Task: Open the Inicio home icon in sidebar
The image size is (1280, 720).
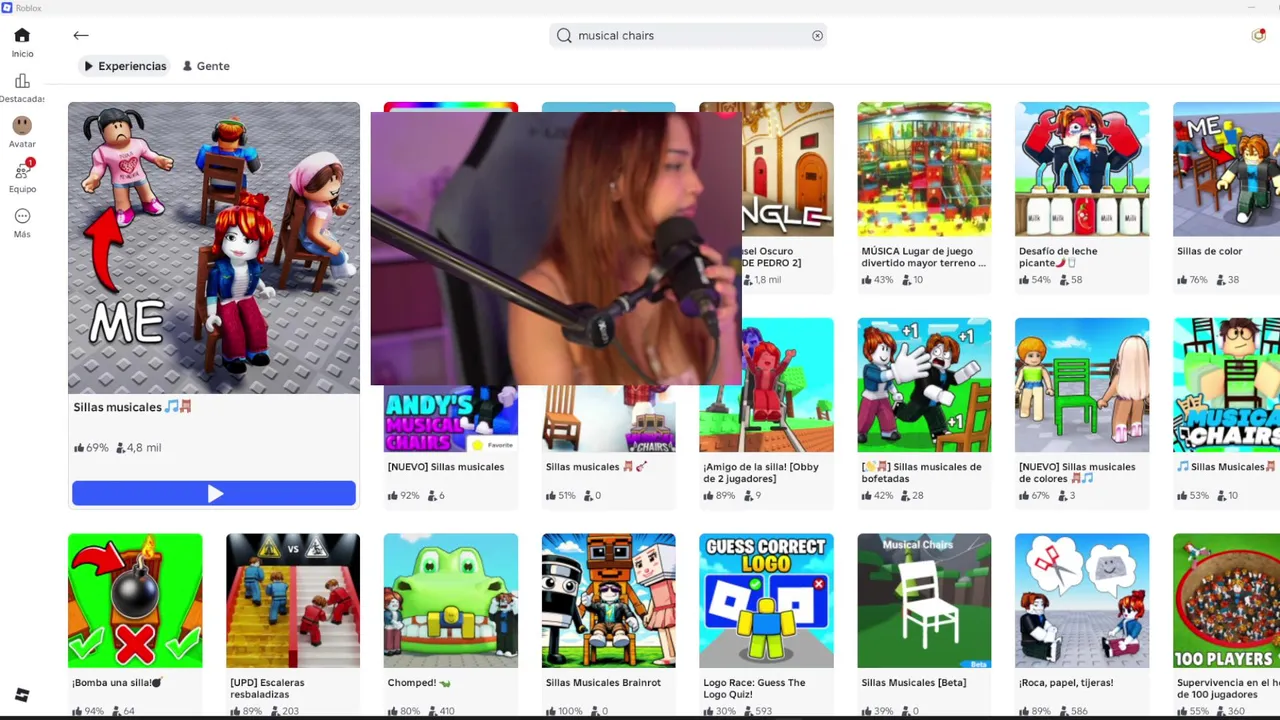Action: [22, 35]
